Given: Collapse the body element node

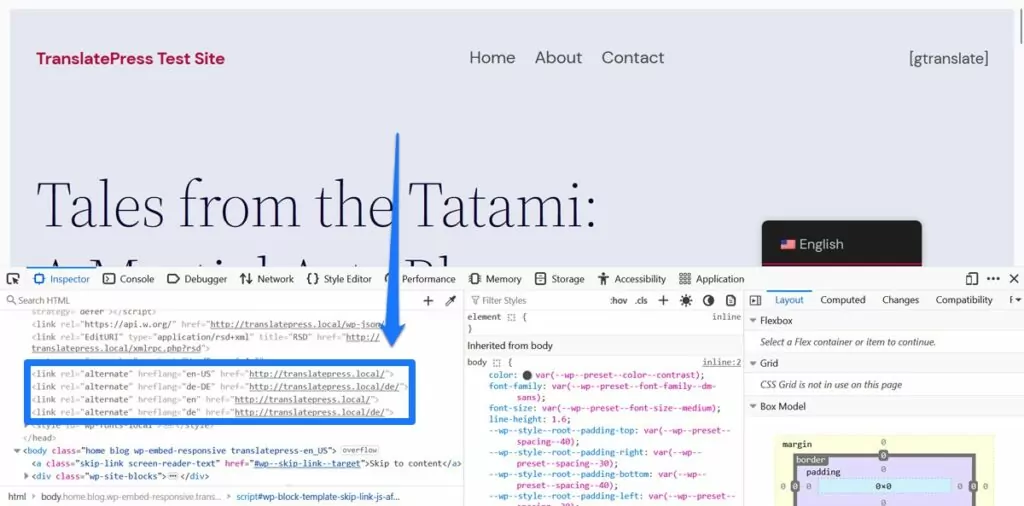Looking at the screenshot, I should point(18,451).
